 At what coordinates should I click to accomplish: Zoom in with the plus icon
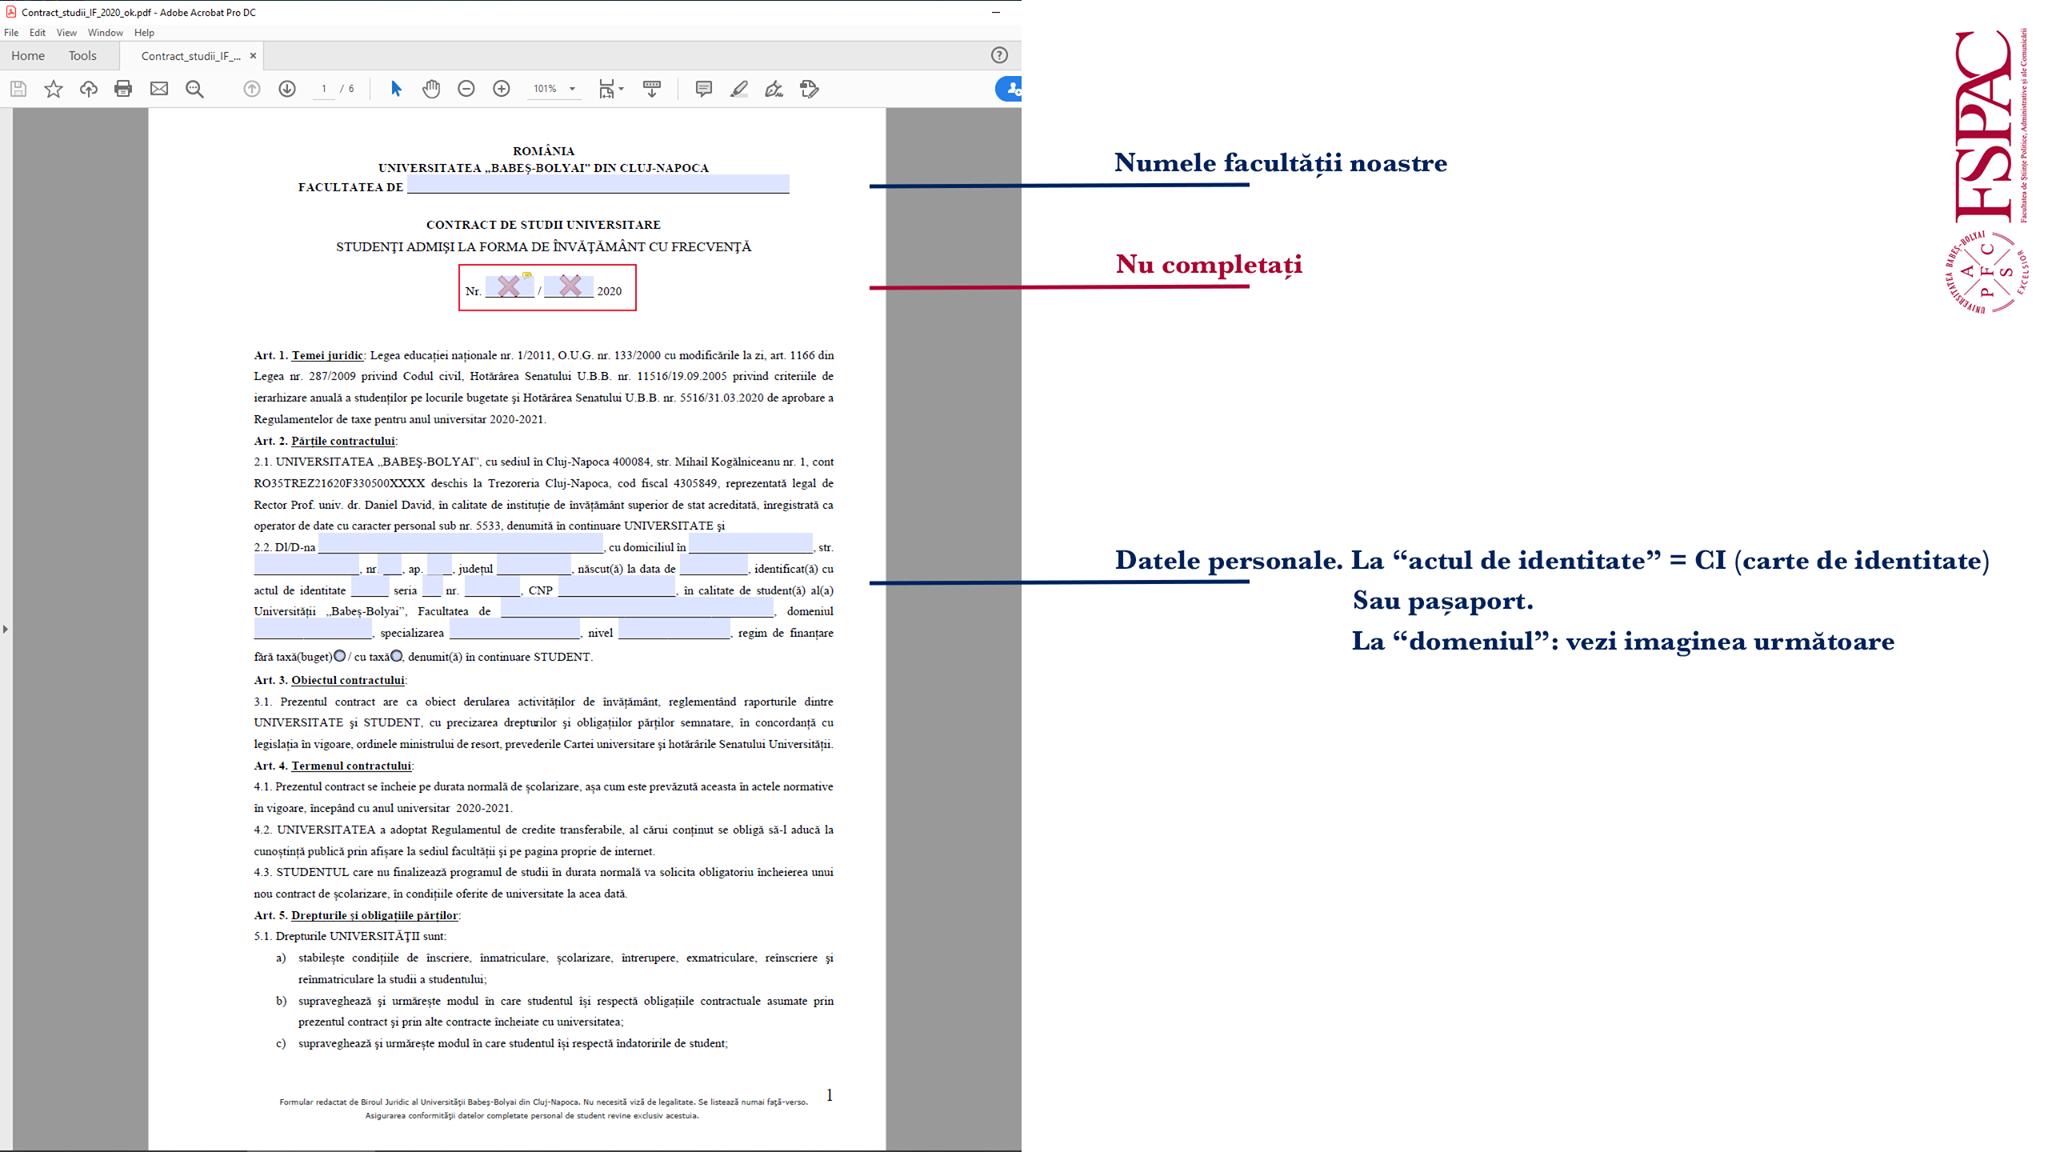pos(502,89)
